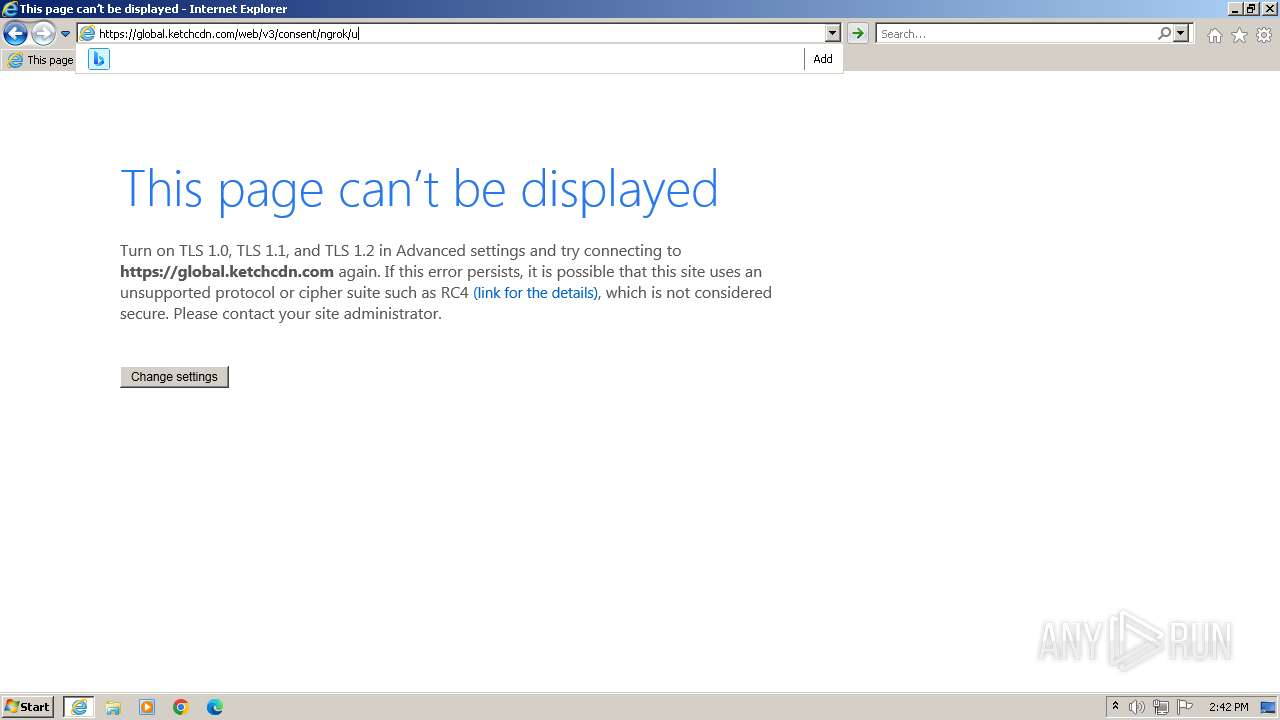Click the 'This page can't be displayed' heading

[x=419, y=188]
